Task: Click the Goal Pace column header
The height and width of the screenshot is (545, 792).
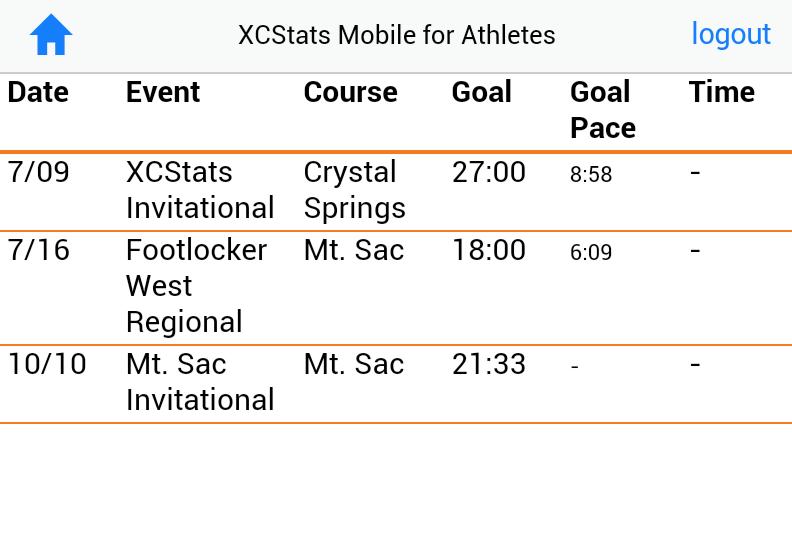Action: 603,110
